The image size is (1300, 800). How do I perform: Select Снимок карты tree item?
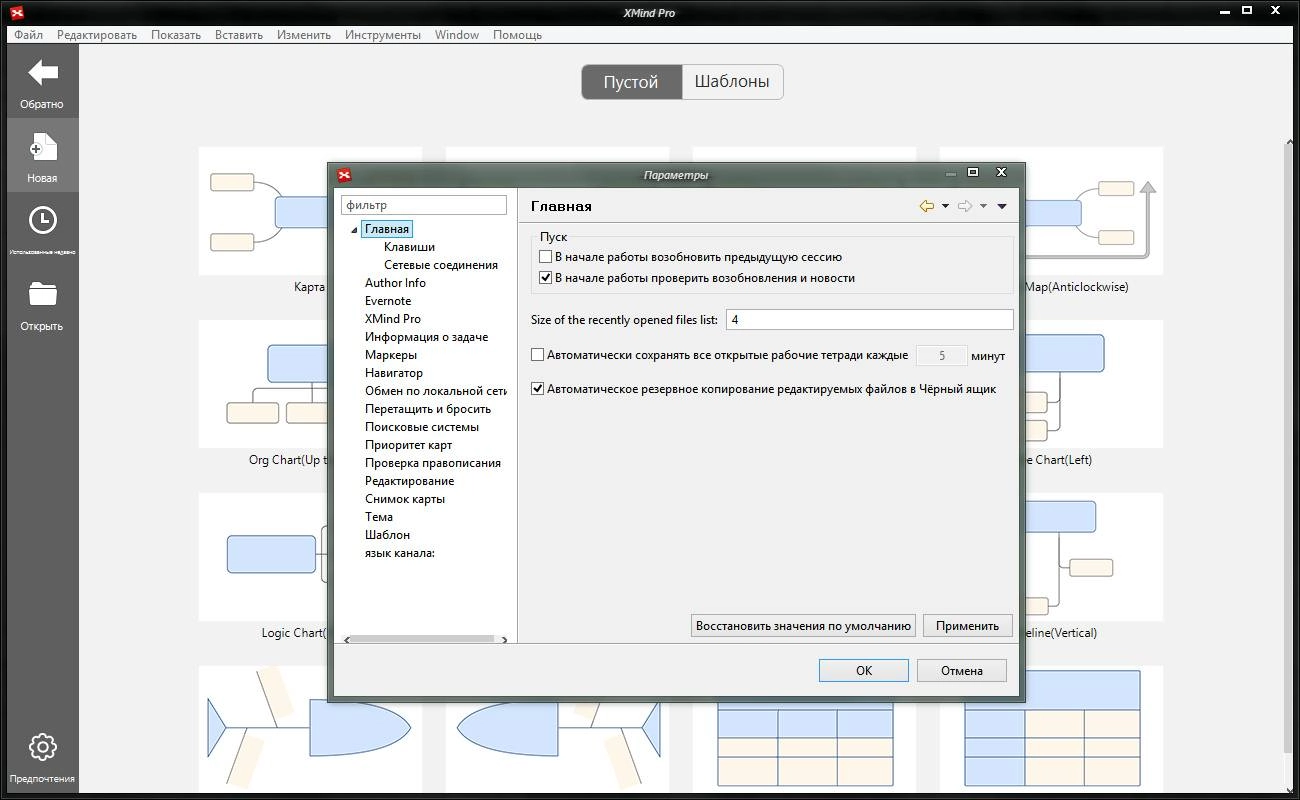(405, 499)
